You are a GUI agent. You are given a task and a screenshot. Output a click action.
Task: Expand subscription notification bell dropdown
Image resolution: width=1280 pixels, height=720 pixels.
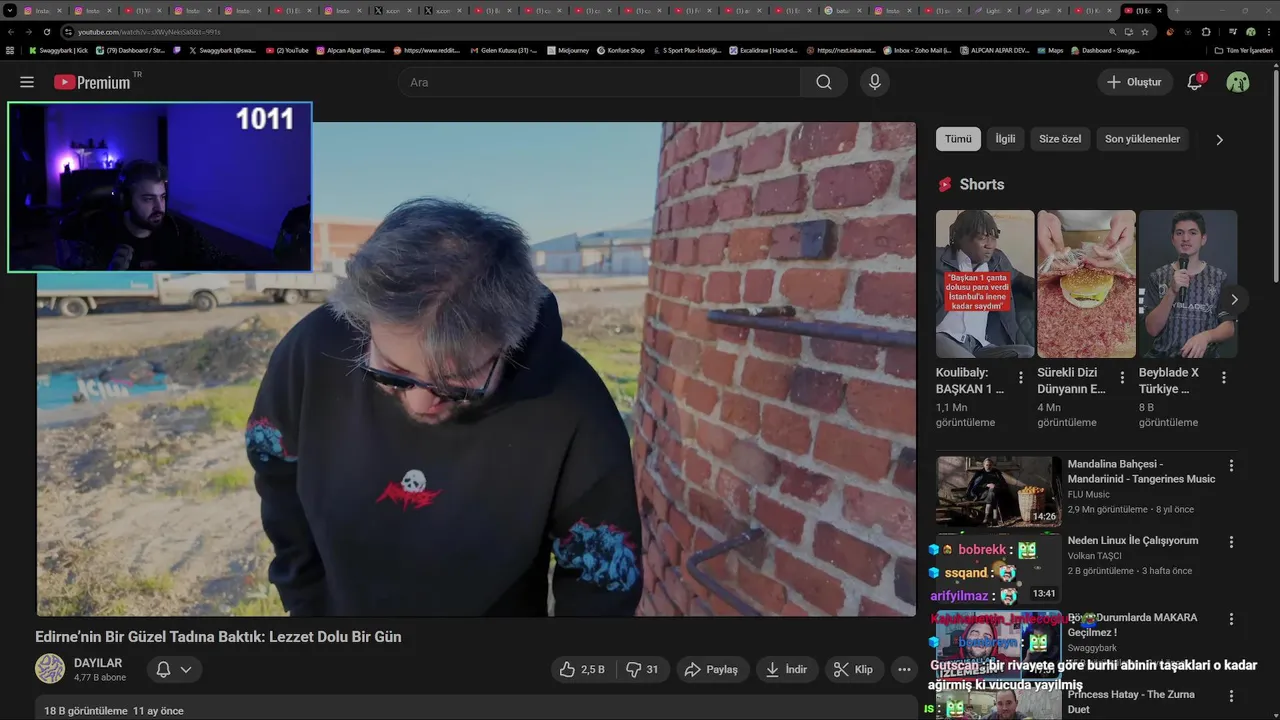pyautogui.click(x=174, y=670)
